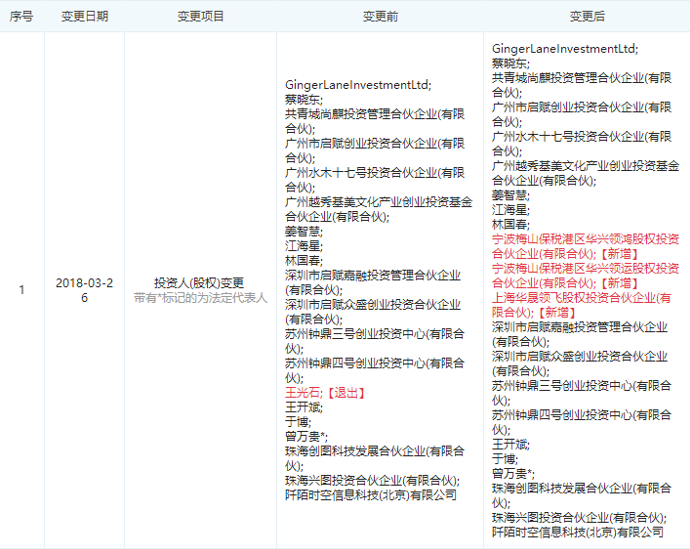
Task: Click 苏州钟鼎三号创业投资中心 in 变更前 column
Action: 374,341
